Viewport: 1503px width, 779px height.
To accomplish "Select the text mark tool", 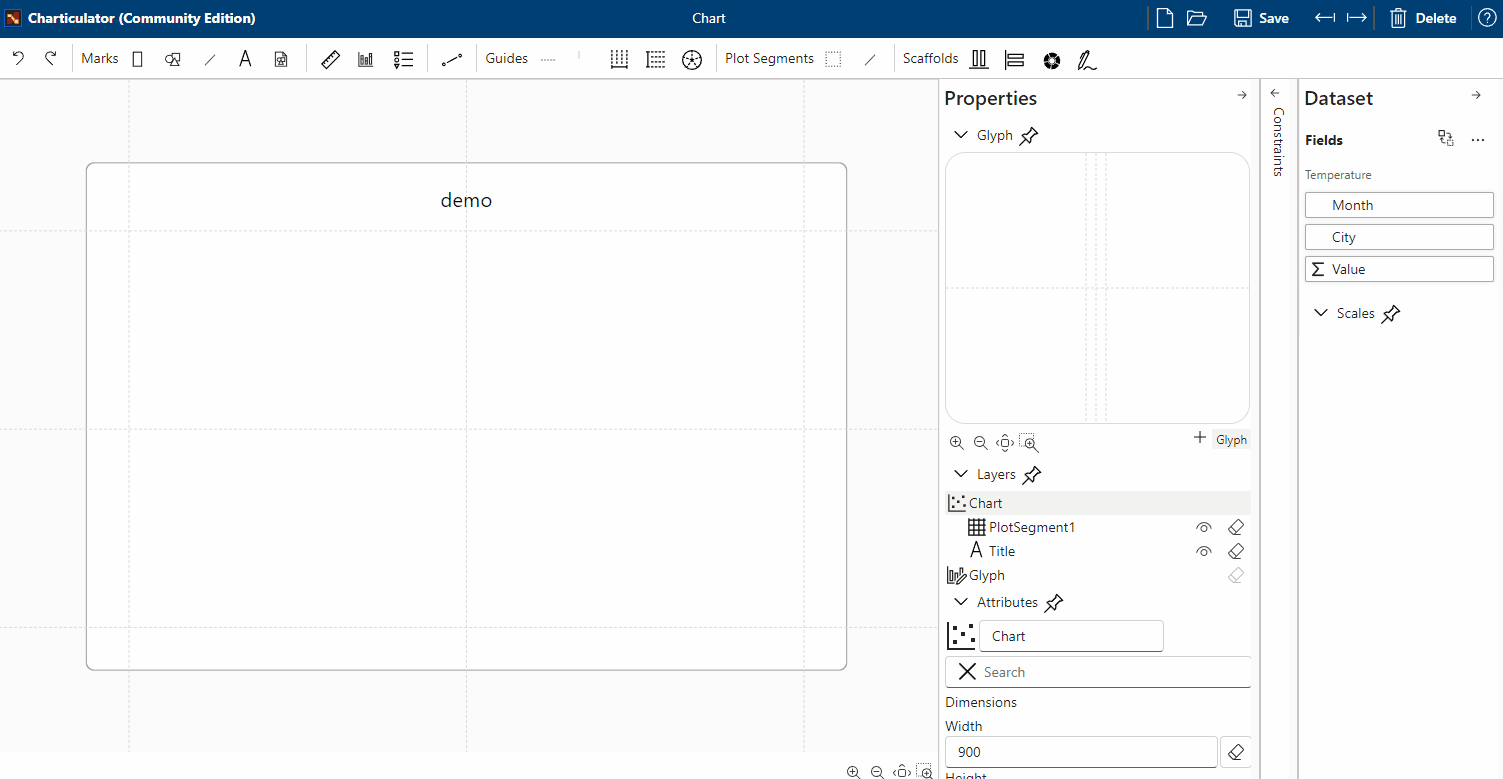I will 245,58.
